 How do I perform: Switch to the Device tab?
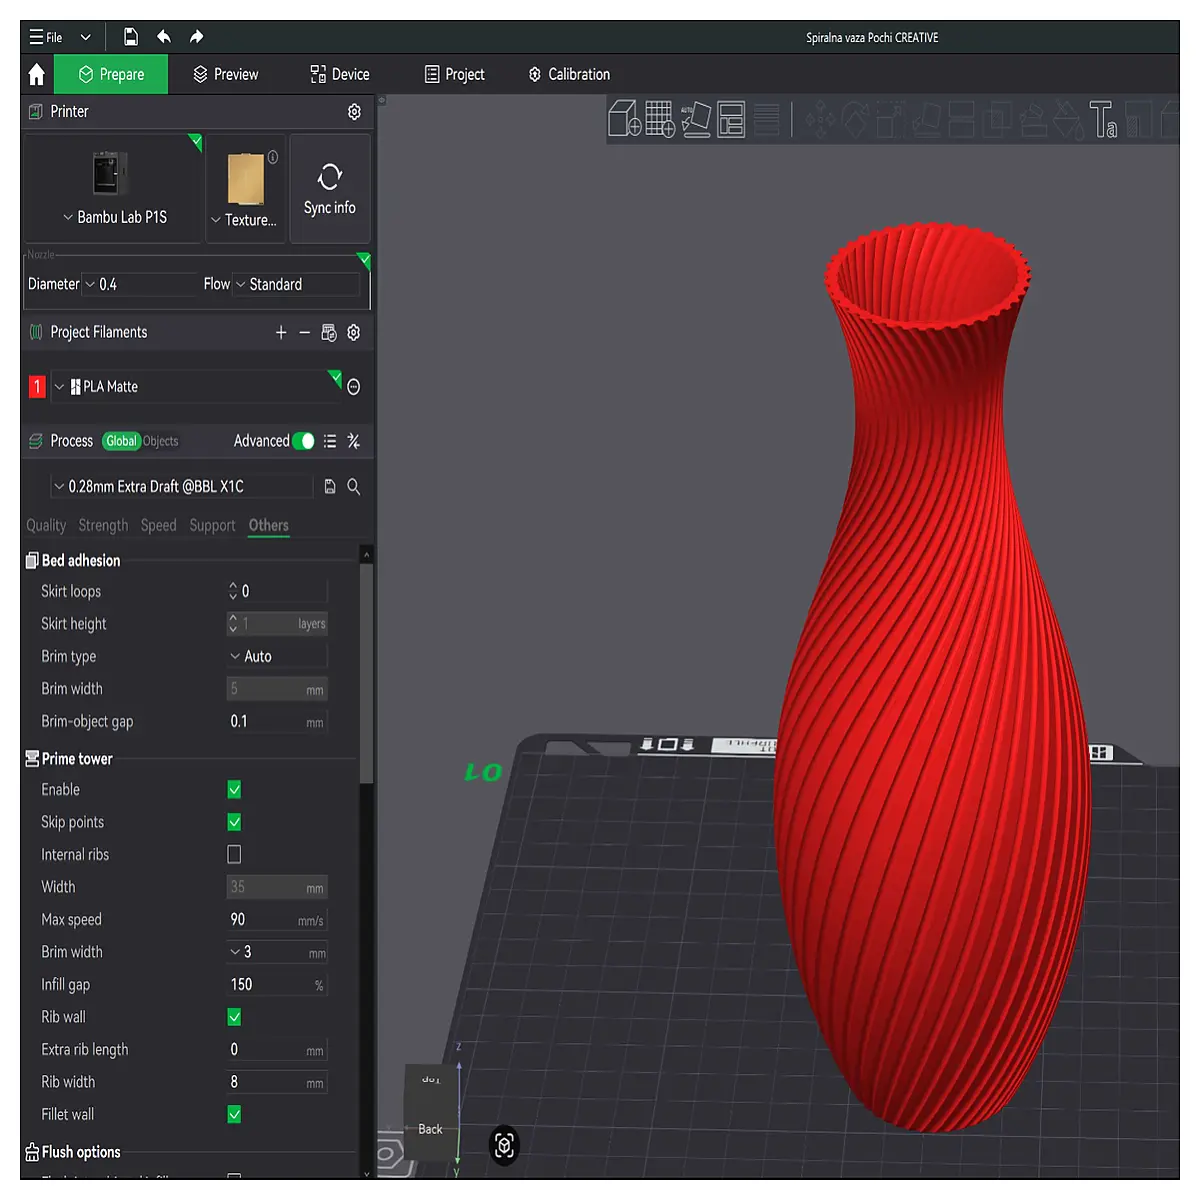coord(340,74)
